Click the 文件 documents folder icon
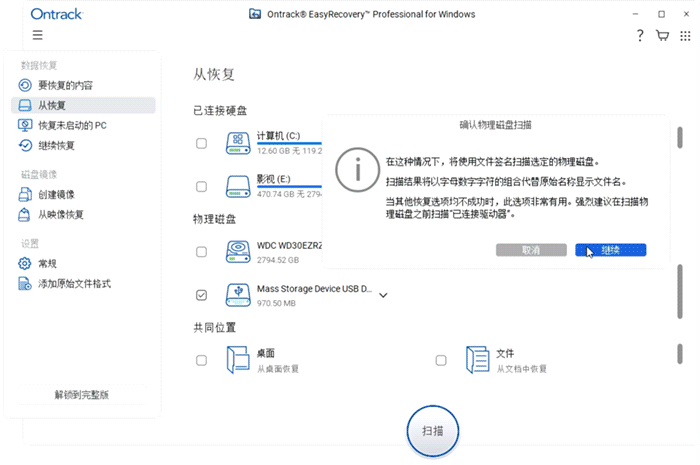The image size is (700, 465). 478,360
